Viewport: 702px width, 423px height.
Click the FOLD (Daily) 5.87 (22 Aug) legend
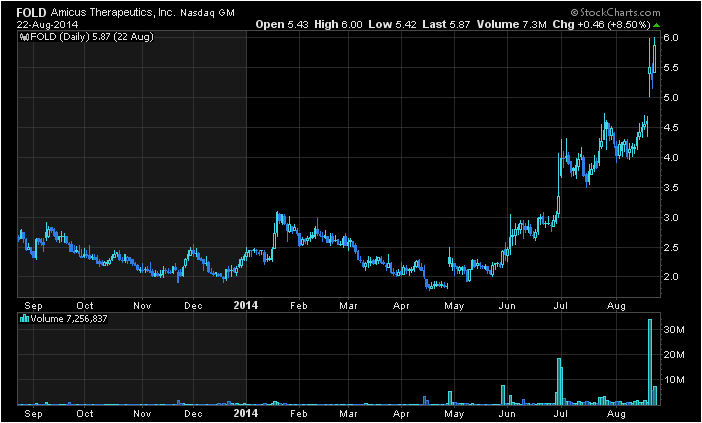(x=91, y=37)
